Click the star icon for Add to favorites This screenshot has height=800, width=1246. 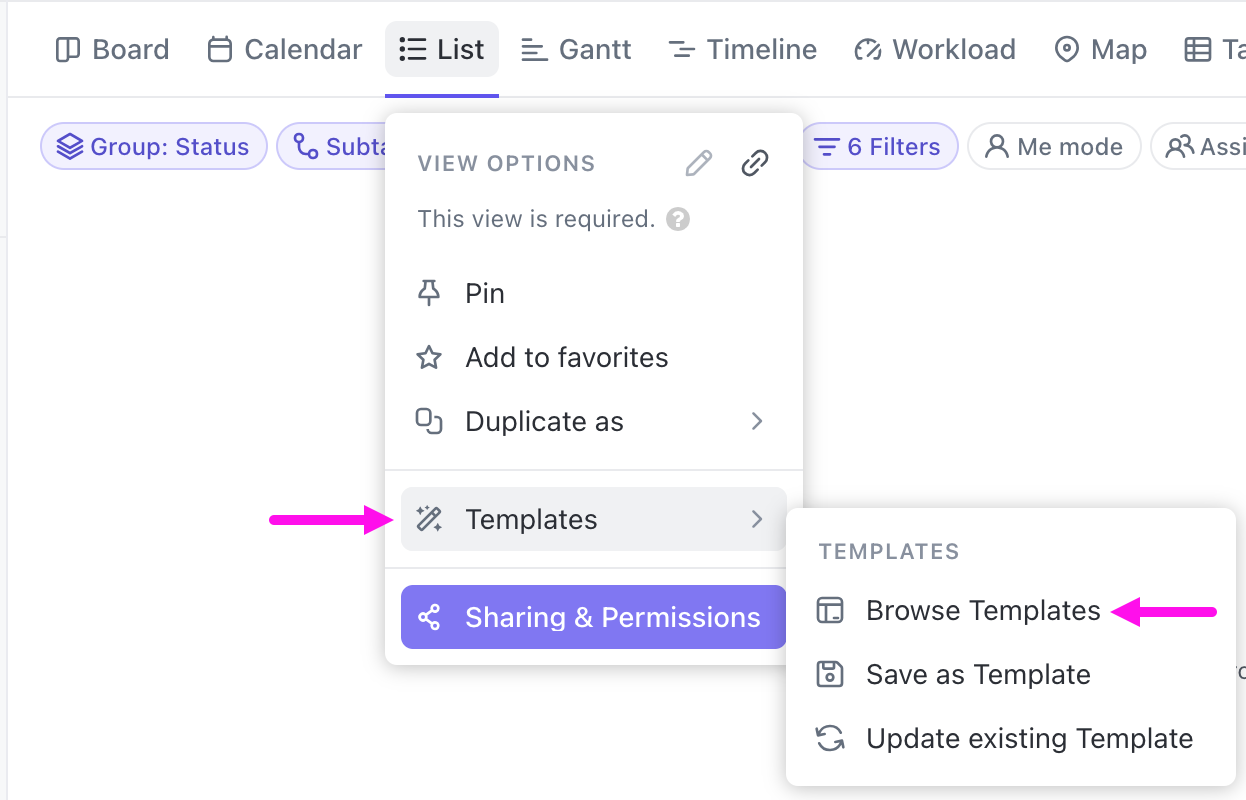coord(429,357)
